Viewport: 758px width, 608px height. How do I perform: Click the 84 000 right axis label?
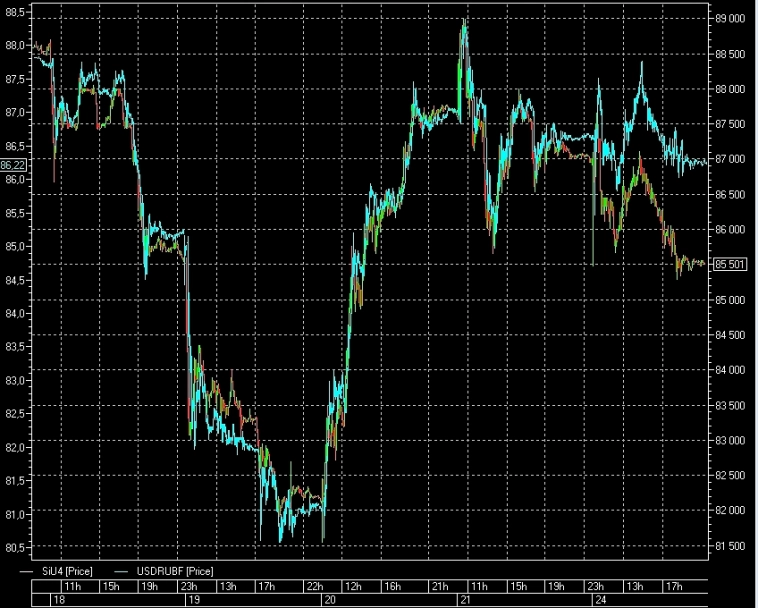(730, 370)
